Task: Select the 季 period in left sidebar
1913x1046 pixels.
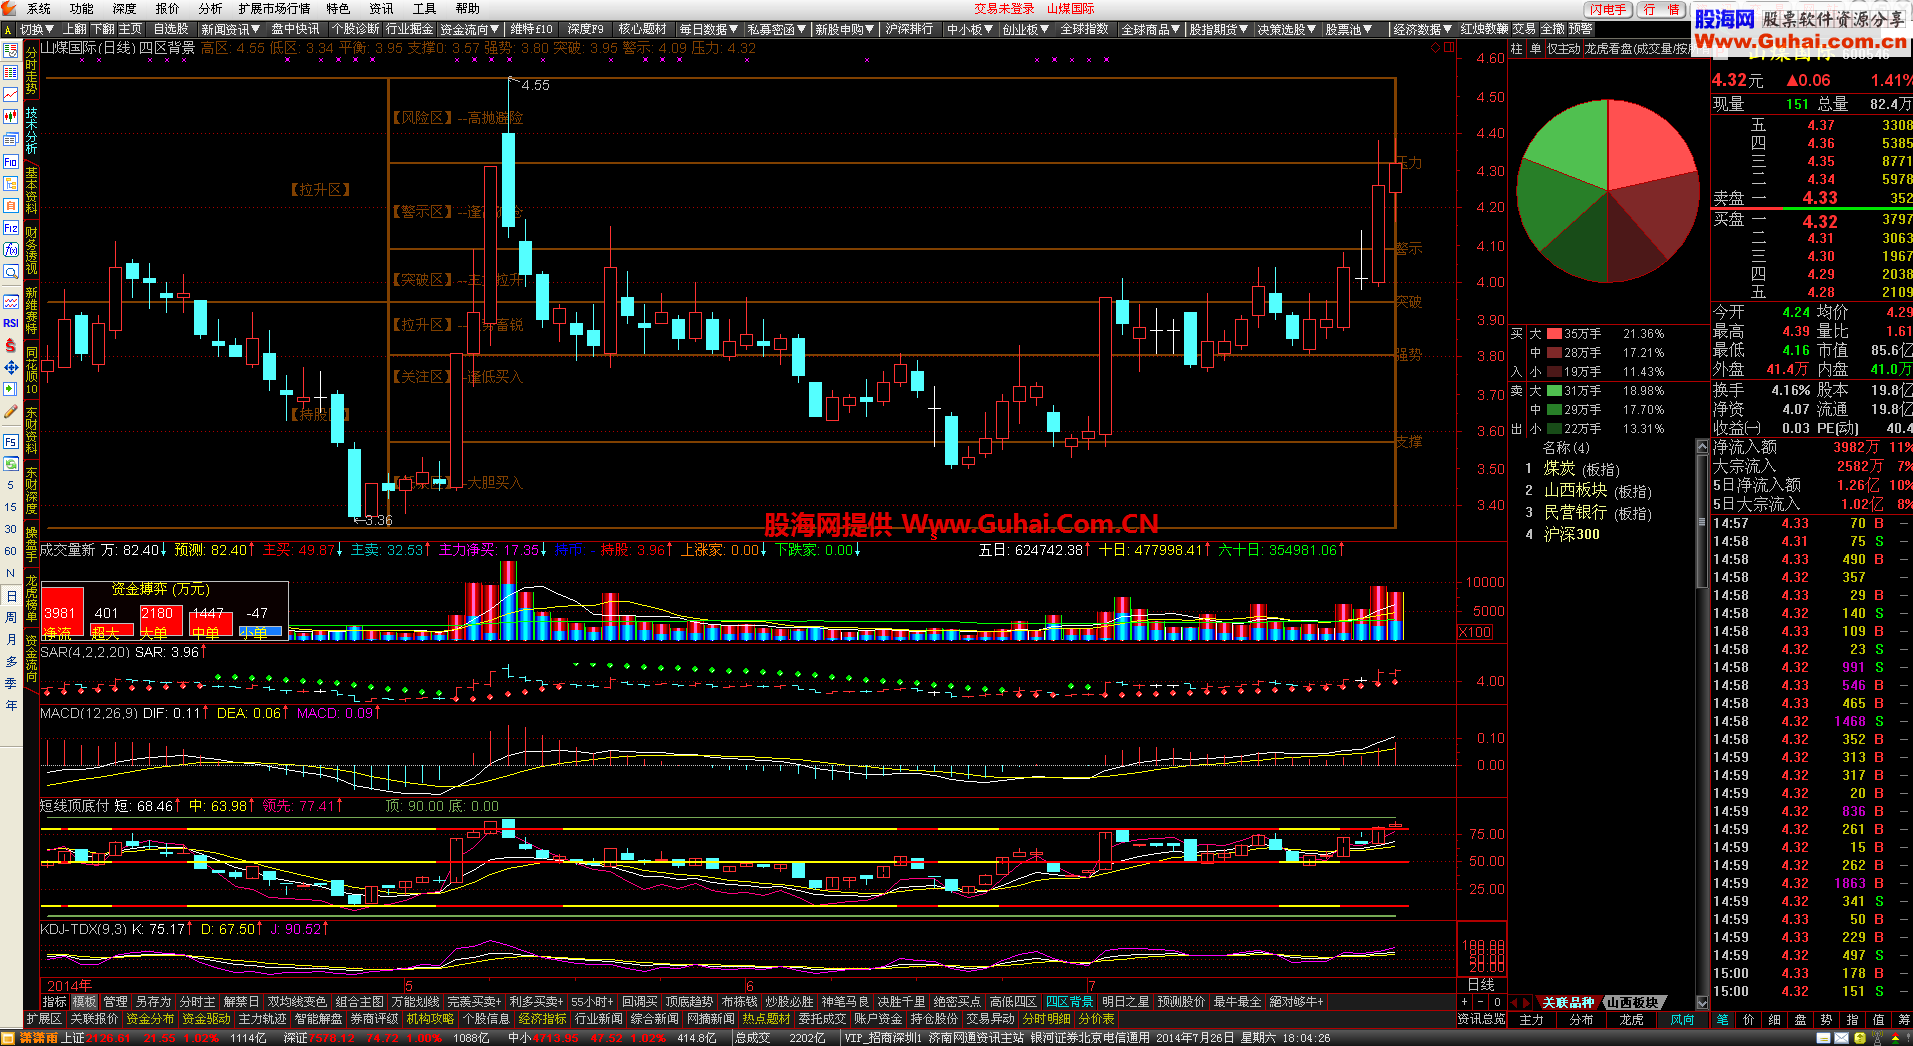Action: coord(11,683)
